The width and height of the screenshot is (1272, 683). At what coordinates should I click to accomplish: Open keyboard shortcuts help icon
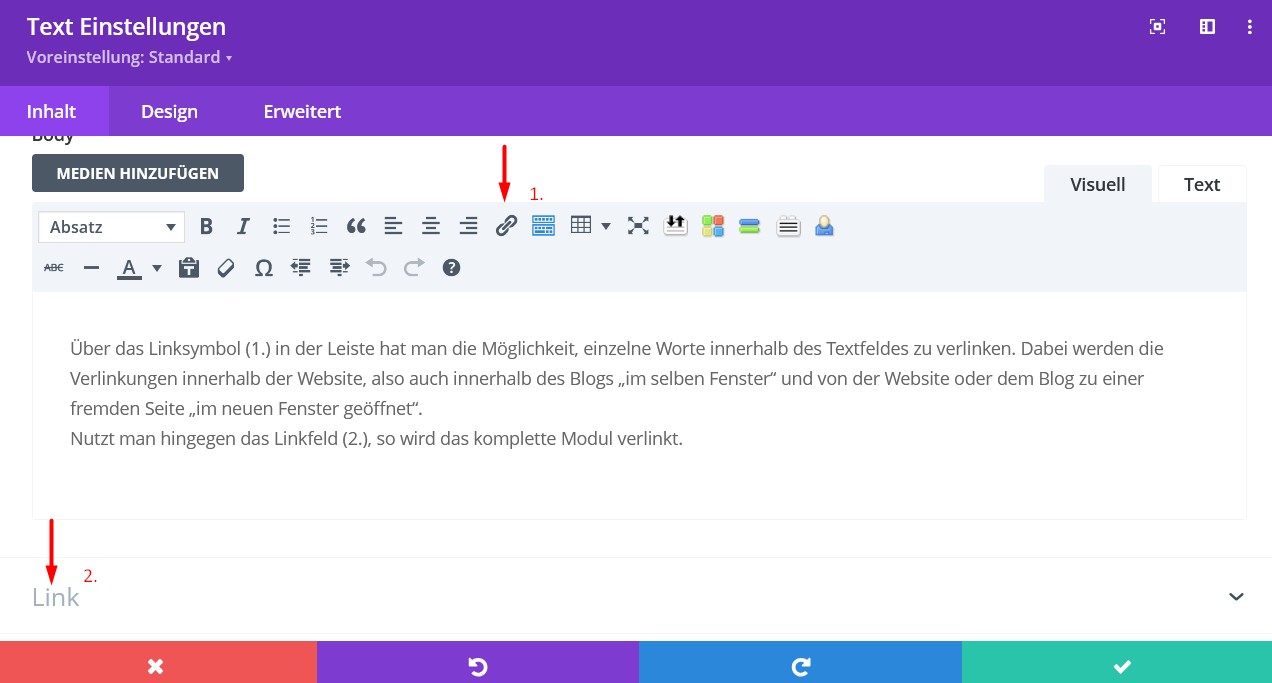tap(451, 267)
